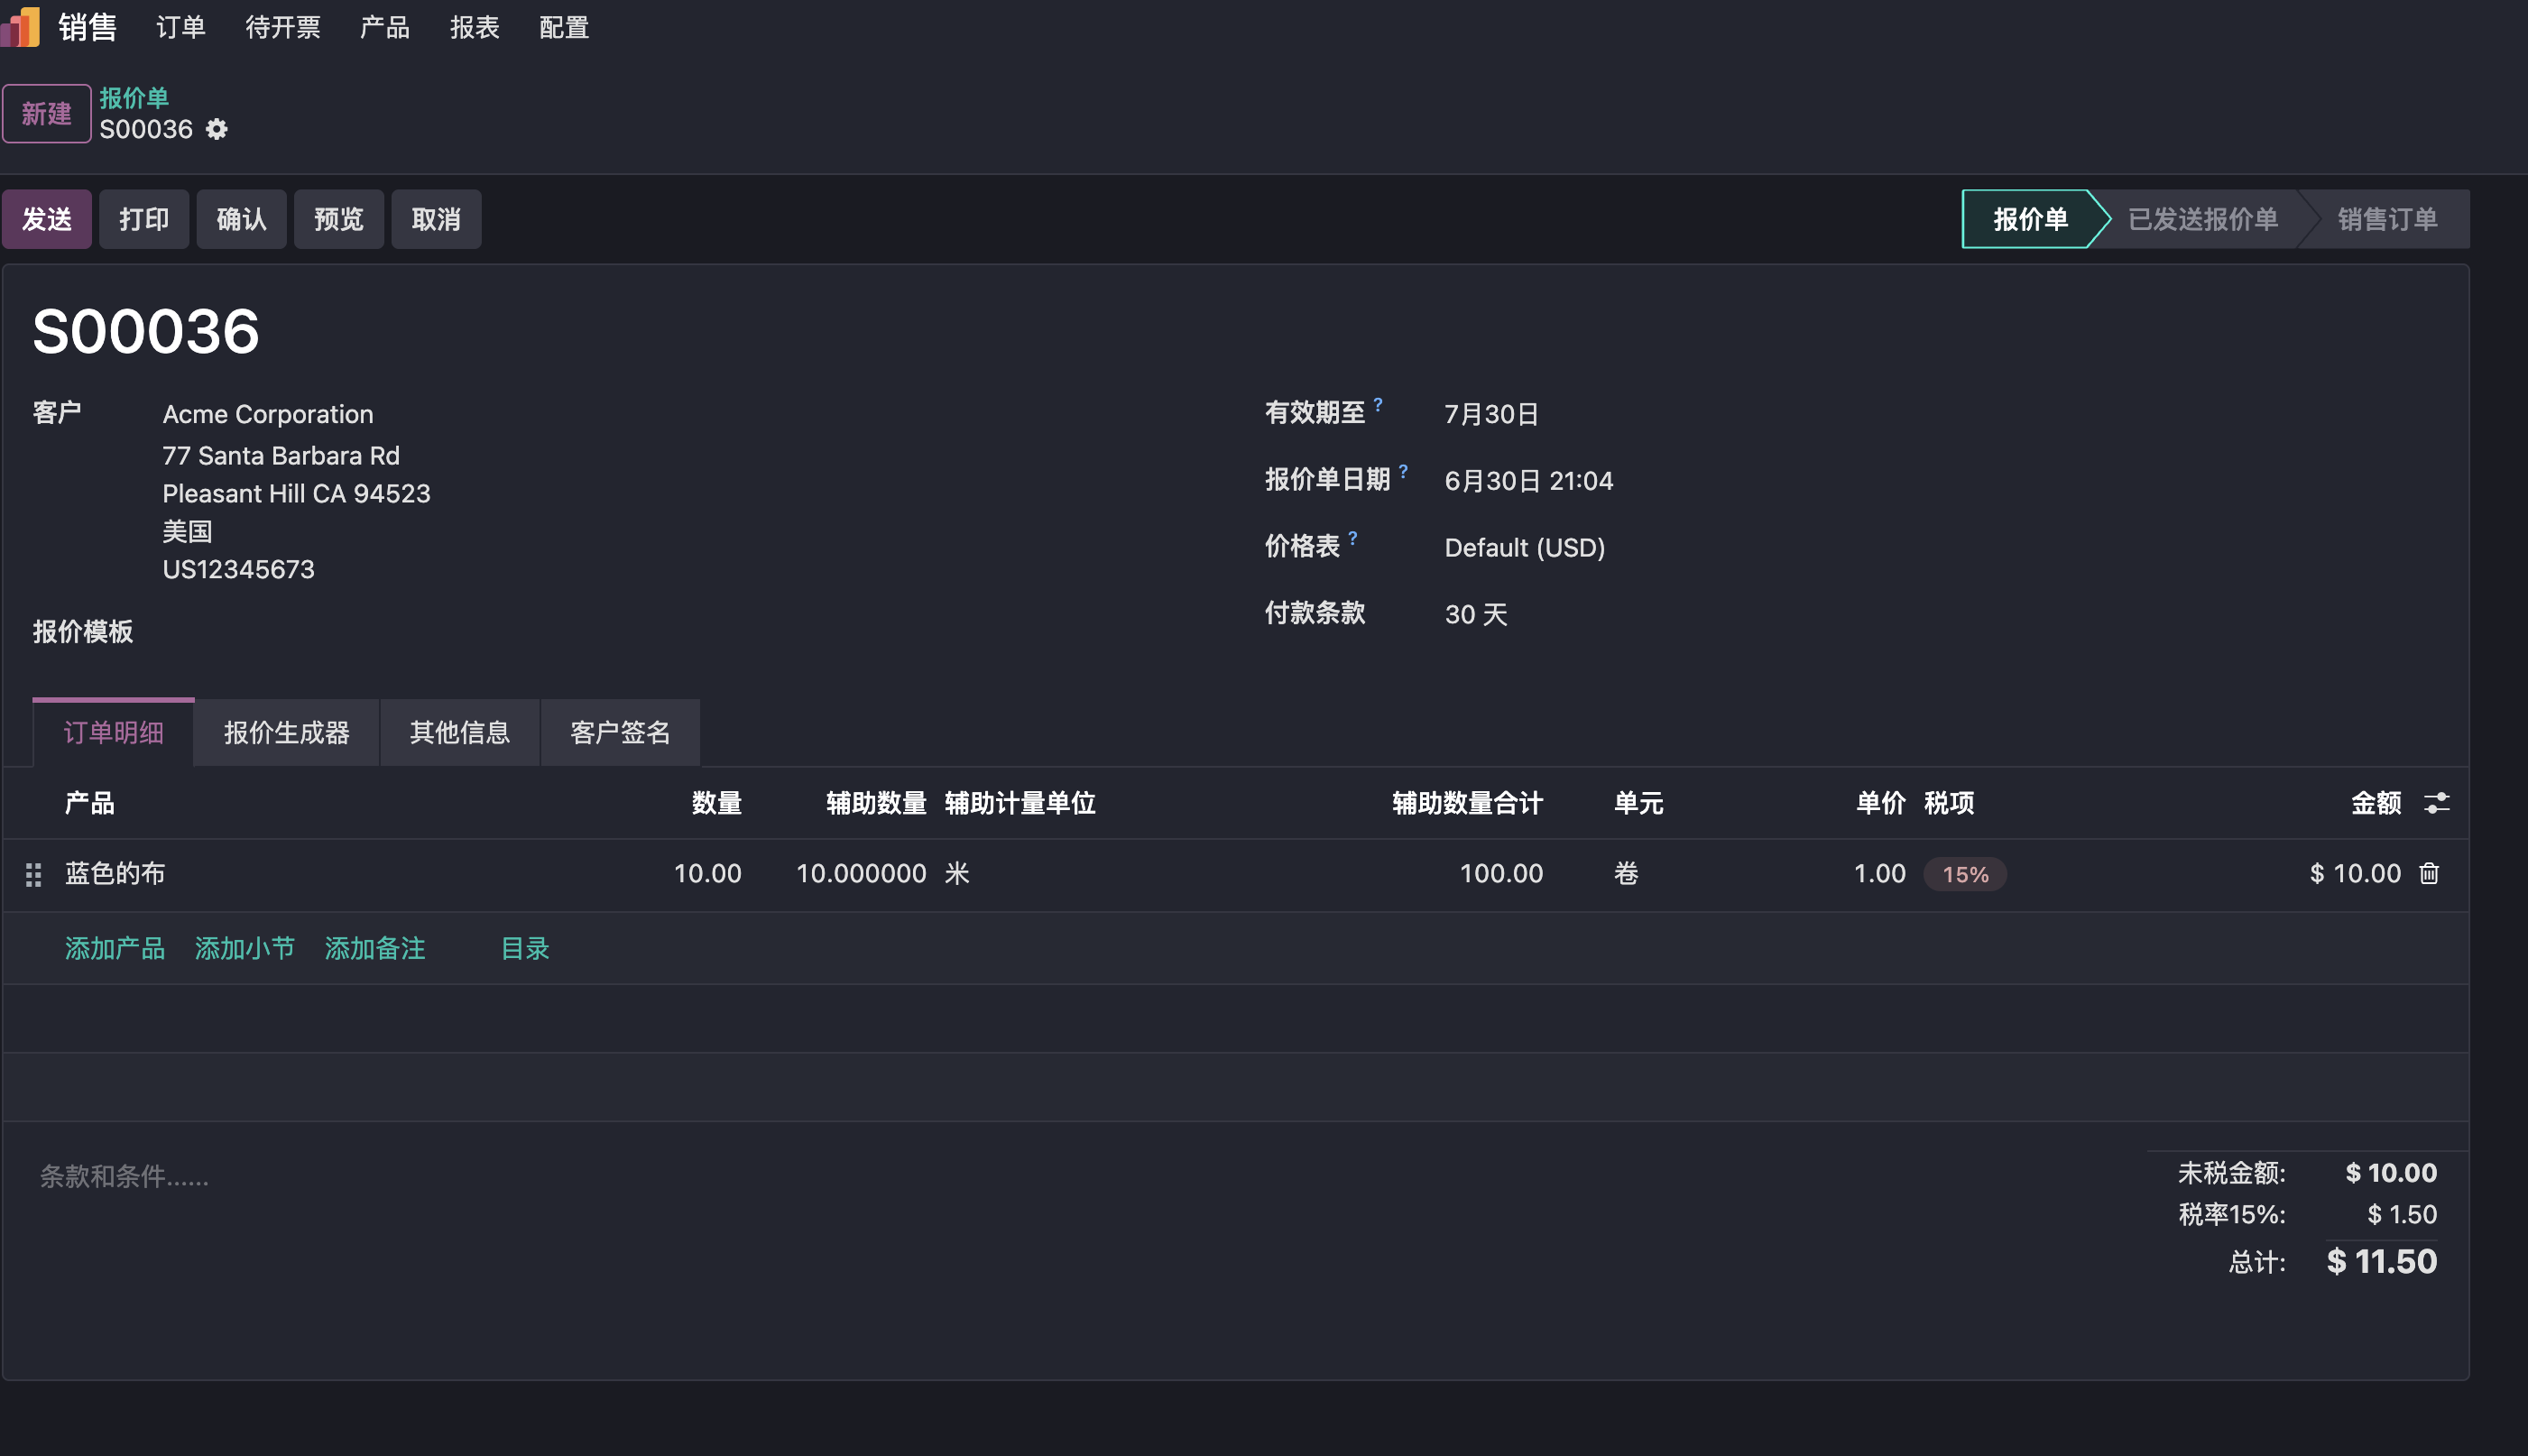Grab the drag handle of 蓝色的布 row
The image size is (2528, 1456).
coord(33,875)
